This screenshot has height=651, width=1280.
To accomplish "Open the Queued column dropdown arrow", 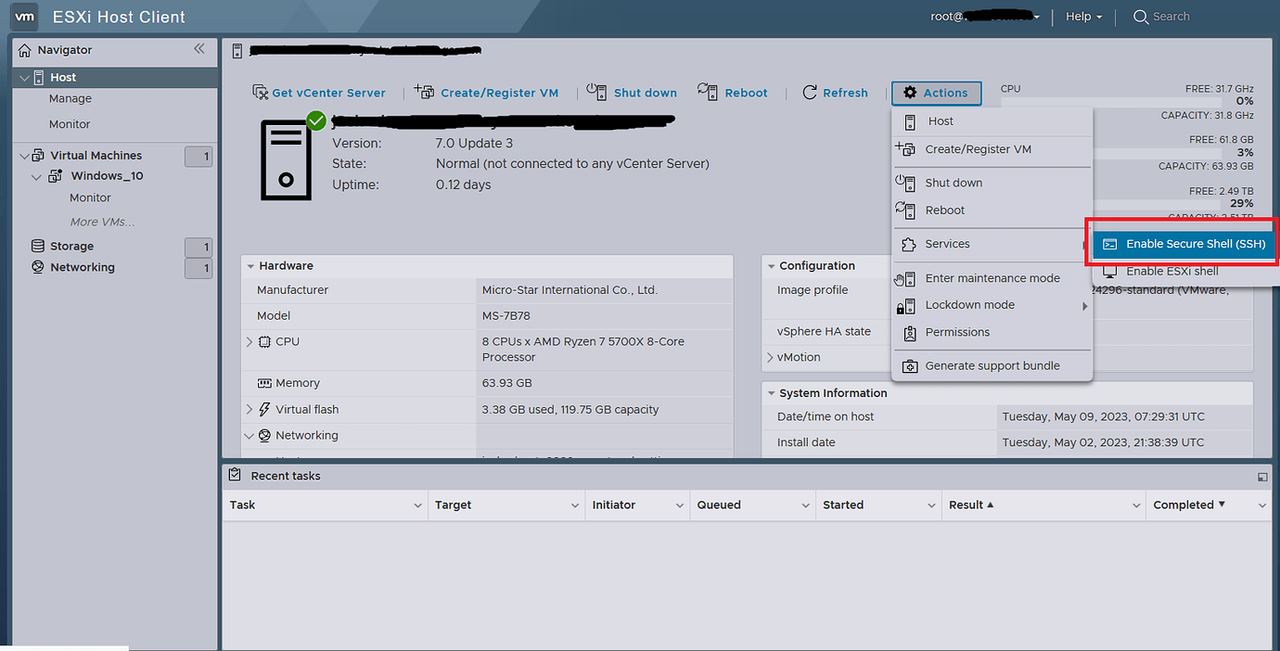I will 805,506.
